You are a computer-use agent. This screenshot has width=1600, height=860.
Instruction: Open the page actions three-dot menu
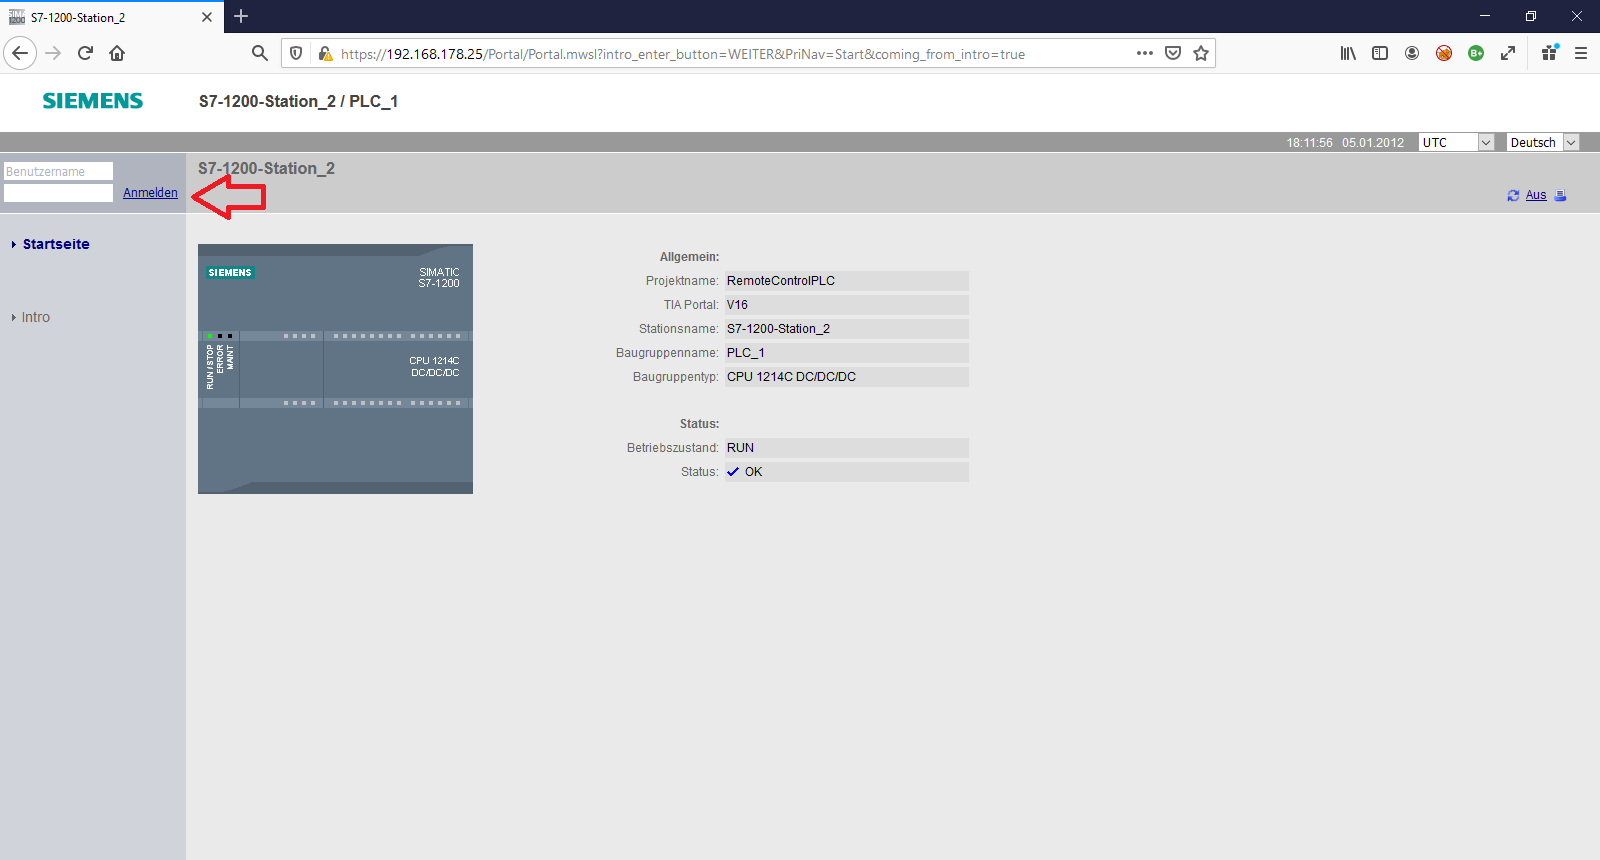1145,53
